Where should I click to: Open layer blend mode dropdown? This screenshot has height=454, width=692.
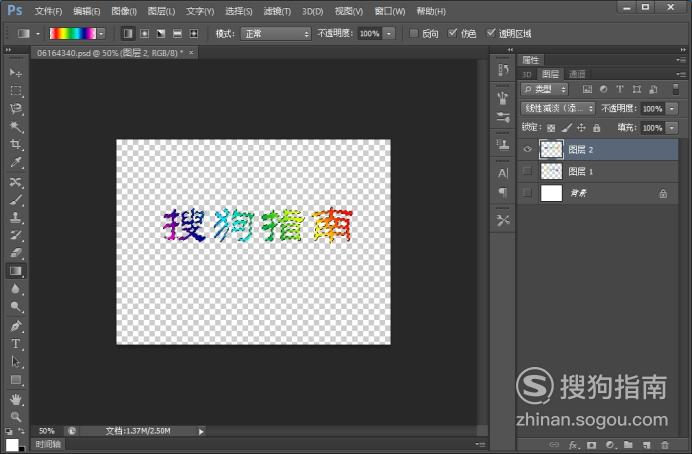(x=558, y=108)
